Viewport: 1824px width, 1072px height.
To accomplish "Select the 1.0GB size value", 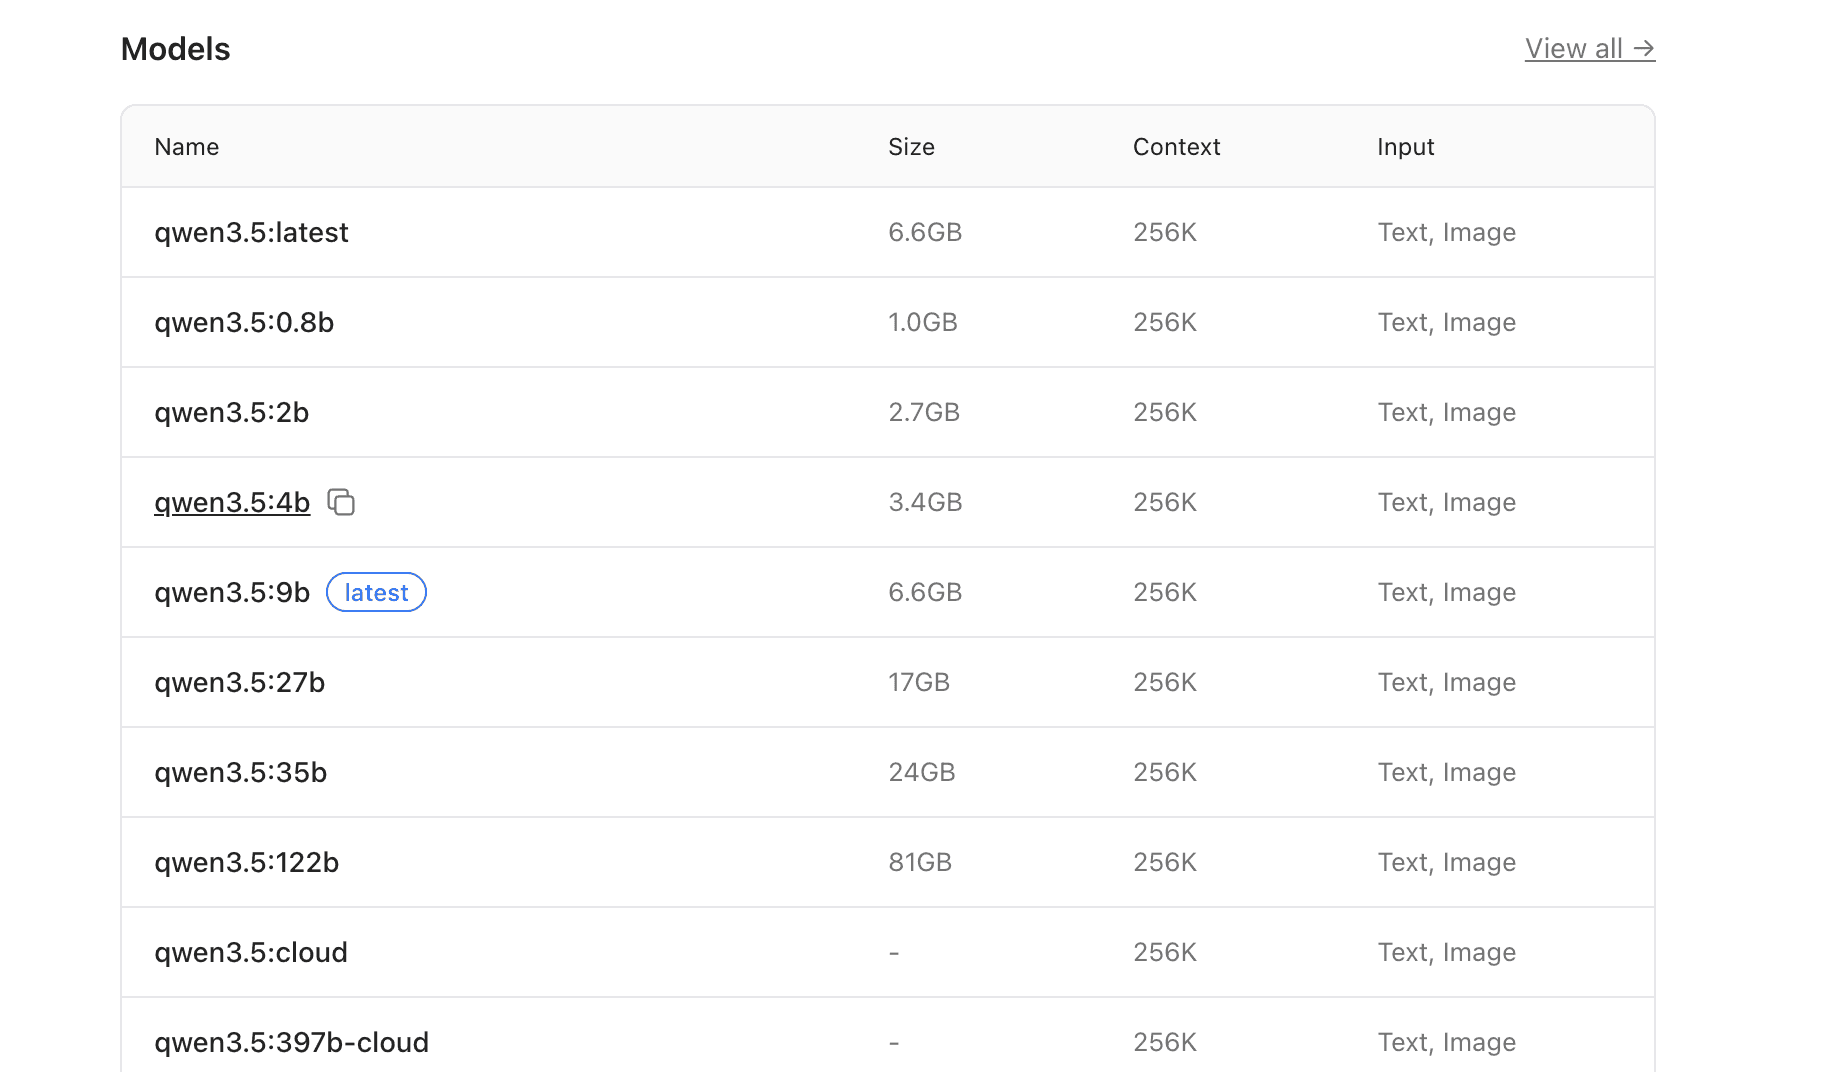I will [x=923, y=322].
